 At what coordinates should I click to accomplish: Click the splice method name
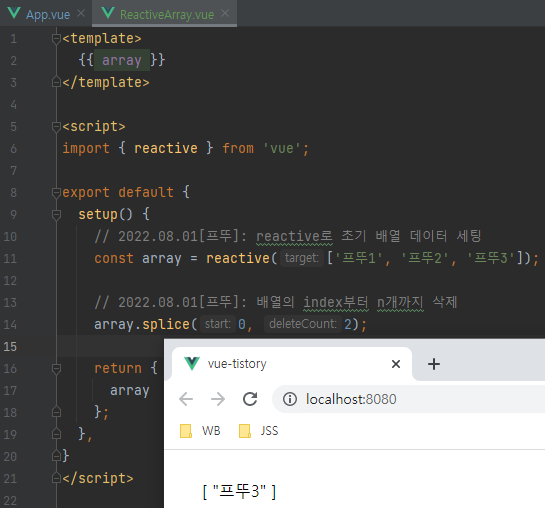(x=166, y=324)
